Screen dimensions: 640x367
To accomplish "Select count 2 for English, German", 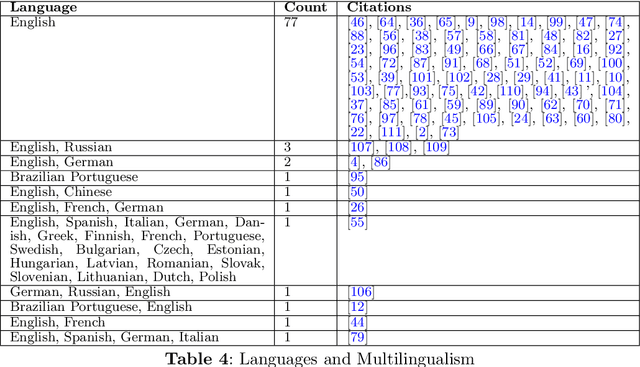I will click(x=287, y=162).
